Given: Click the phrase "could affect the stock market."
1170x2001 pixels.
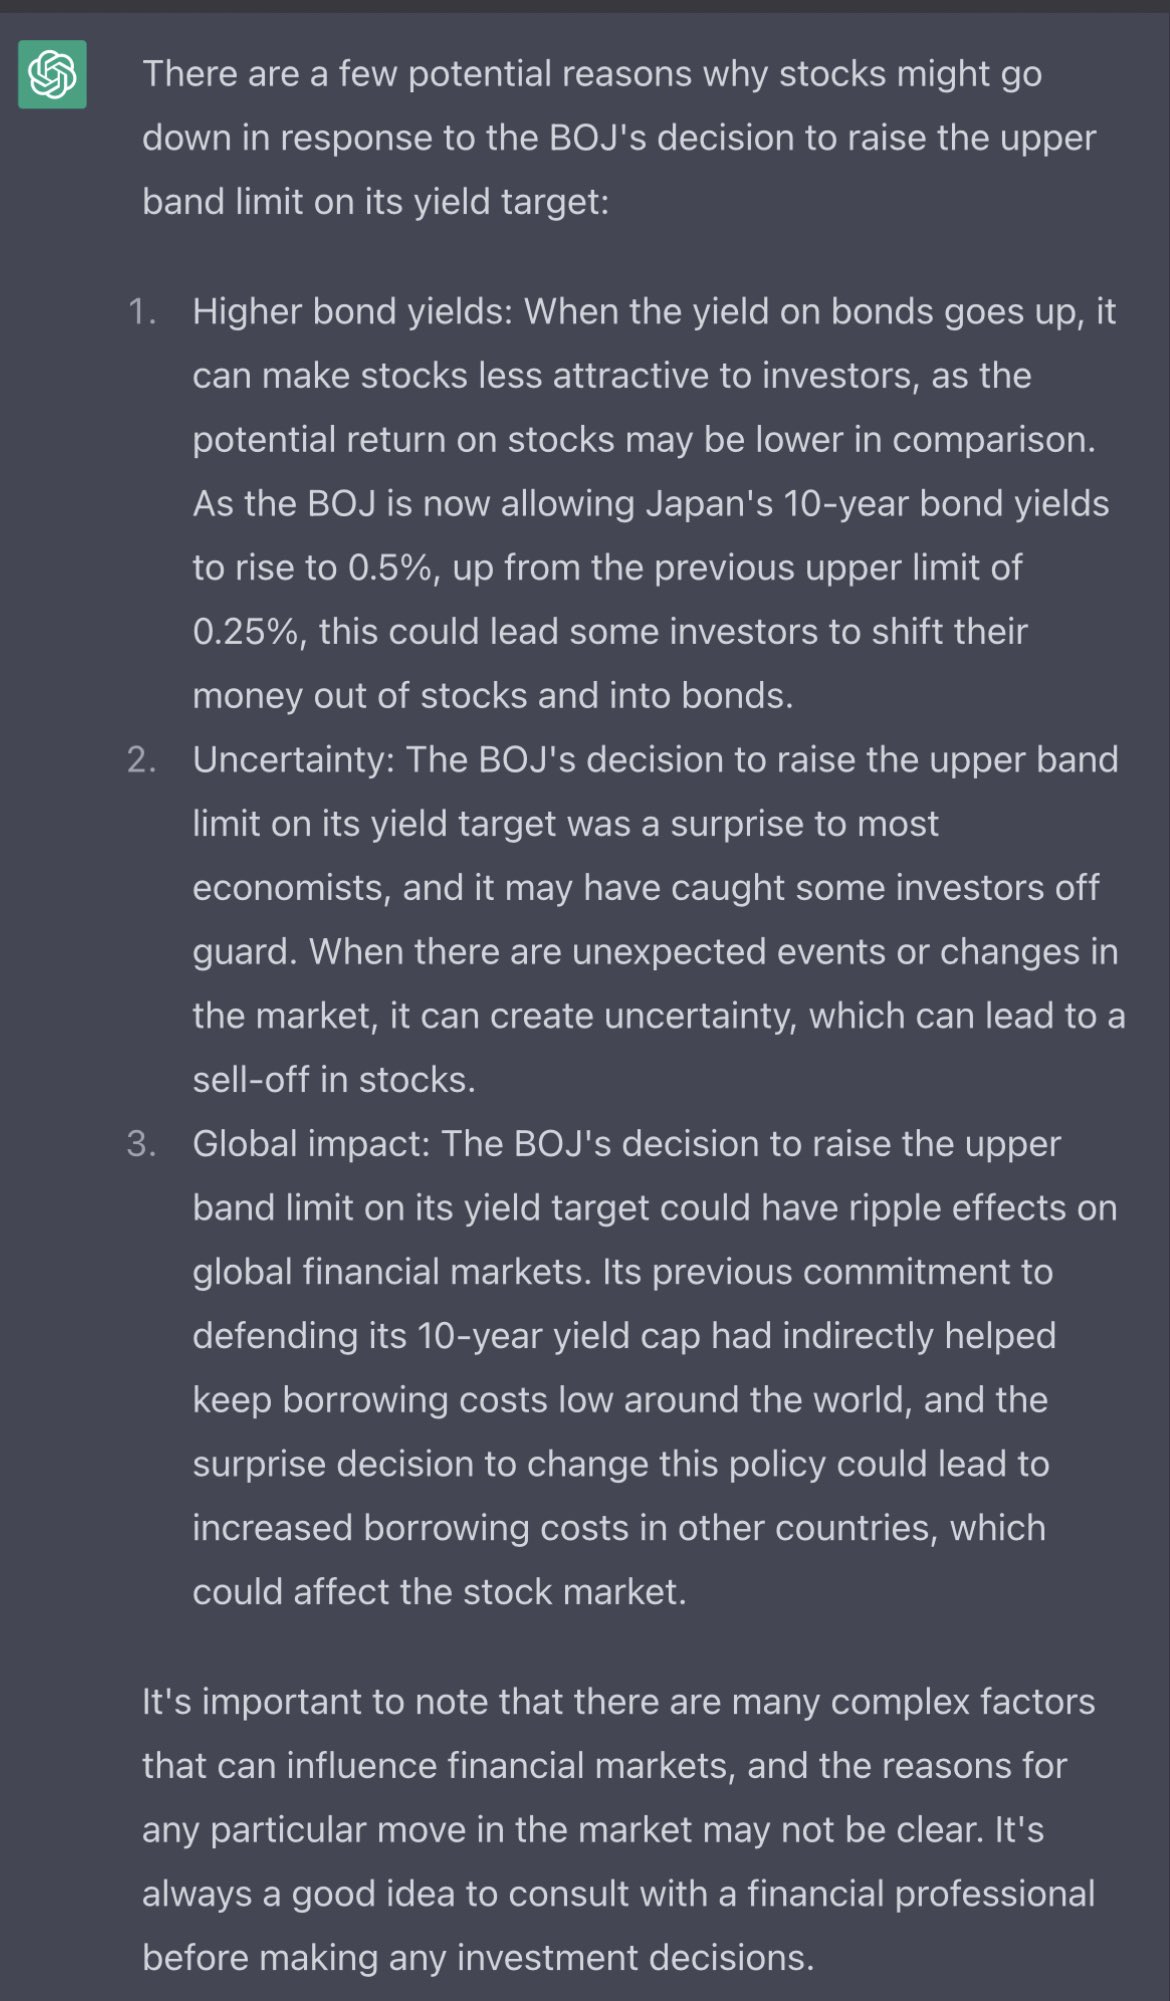Looking at the screenshot, I should click(x=439, y=1592).
